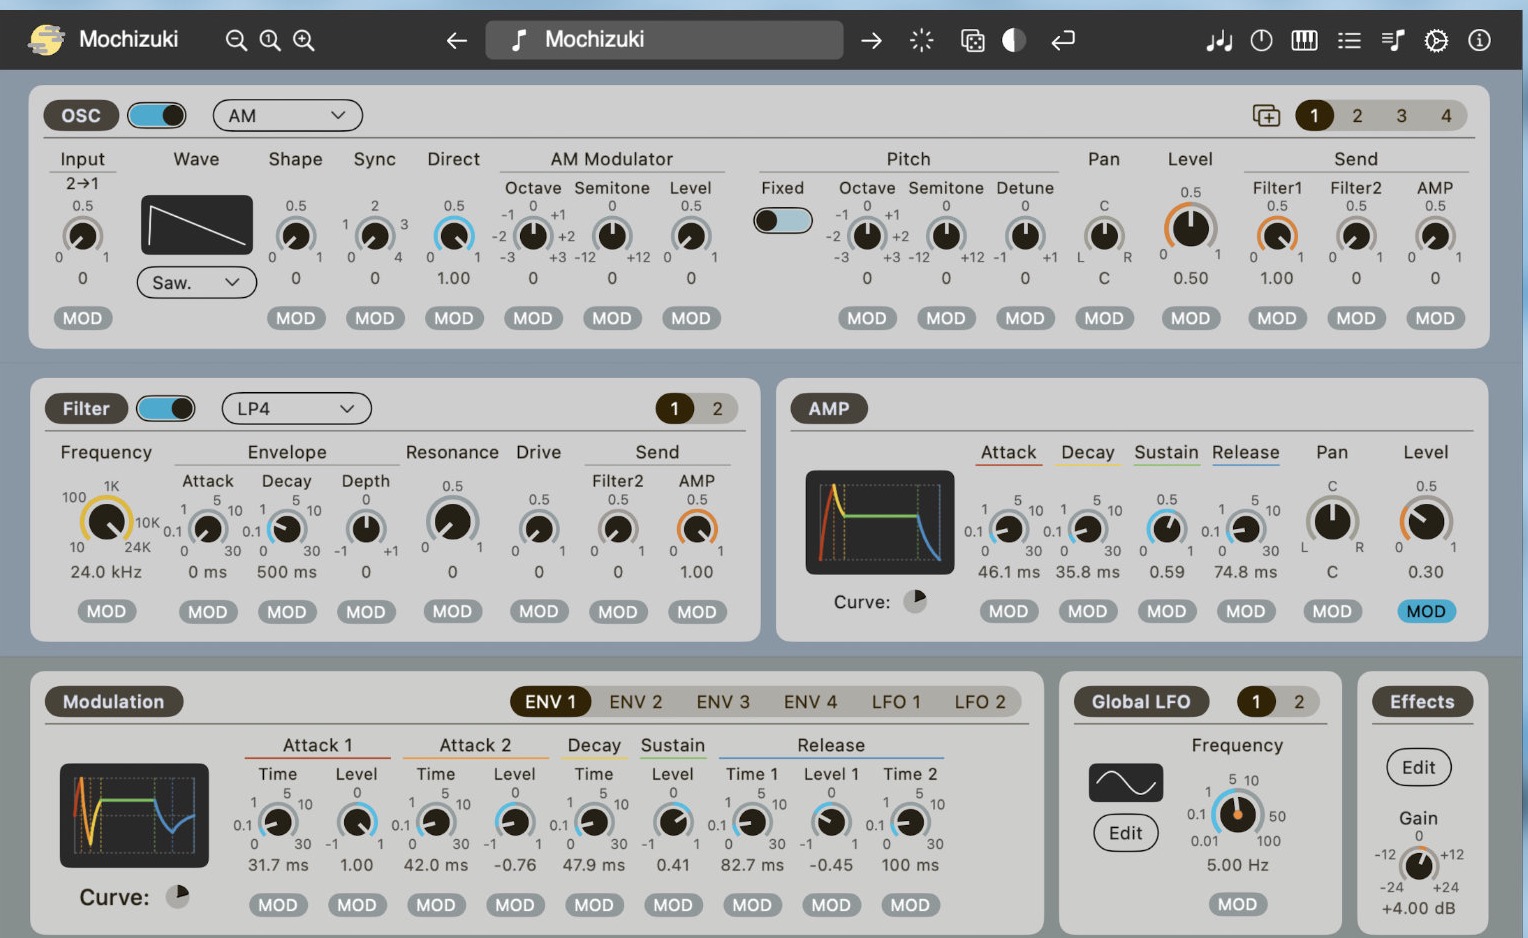The height and width of the screenshot is (938, 1528).
Task: Select Global LFO tab 2
Action: coord(1299,702)
